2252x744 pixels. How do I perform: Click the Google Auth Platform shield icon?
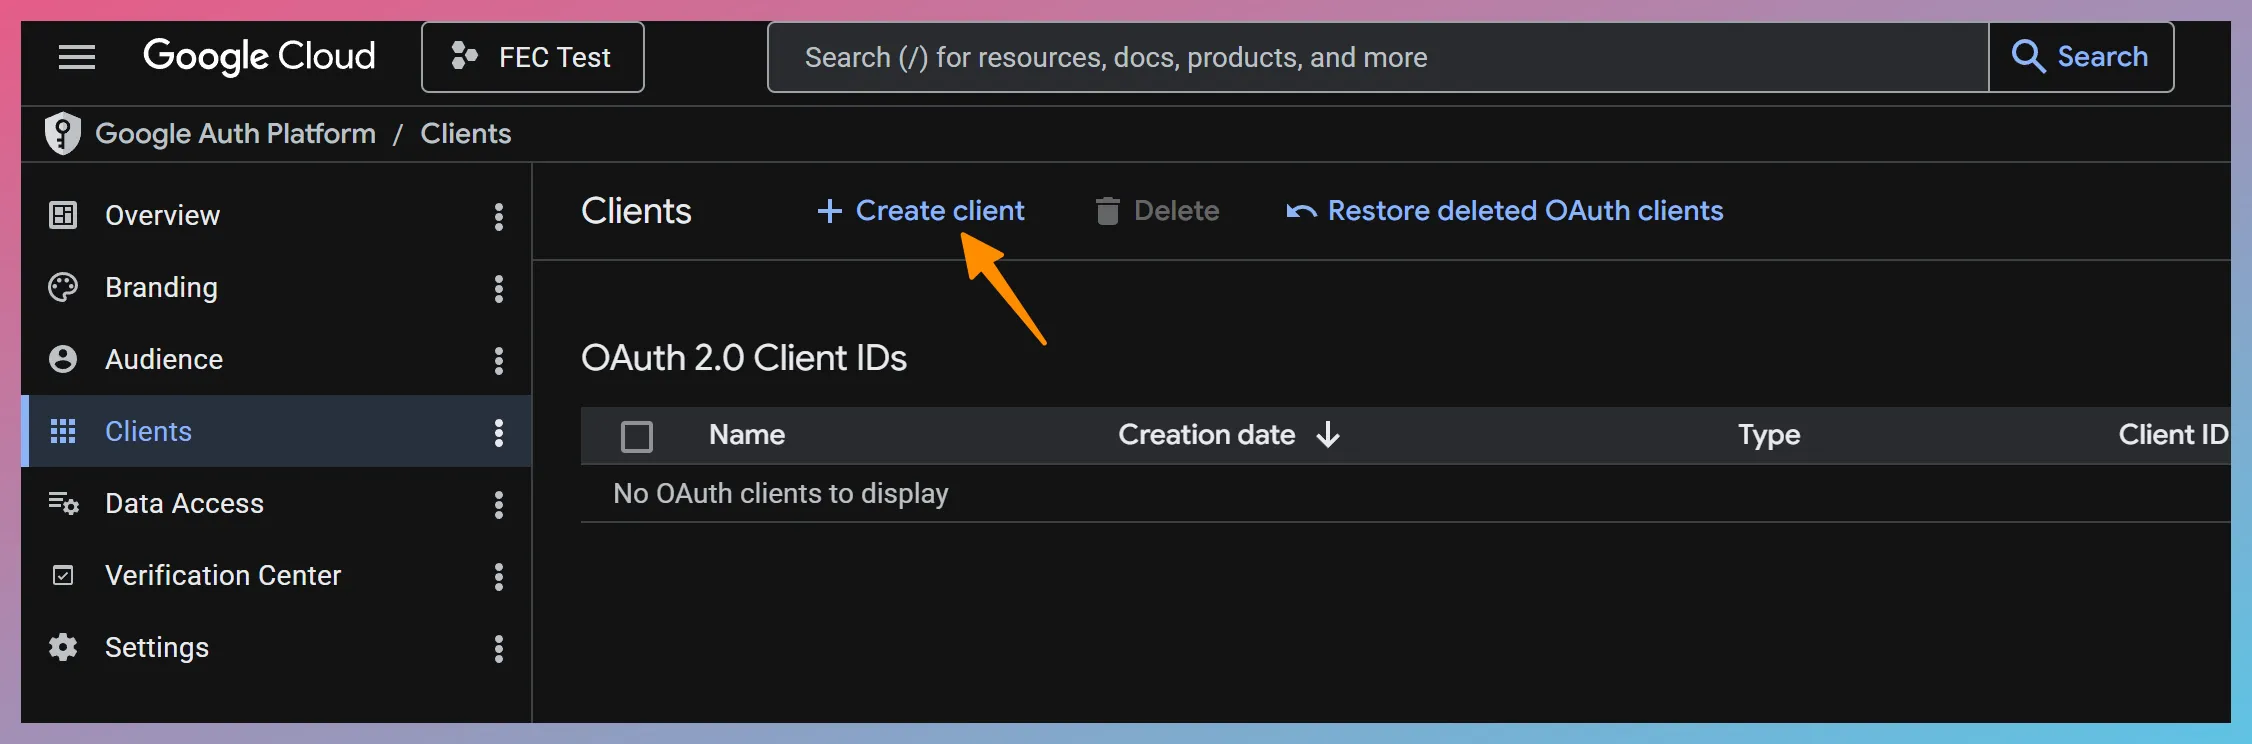pyautogui.click(x=63, y=133)
